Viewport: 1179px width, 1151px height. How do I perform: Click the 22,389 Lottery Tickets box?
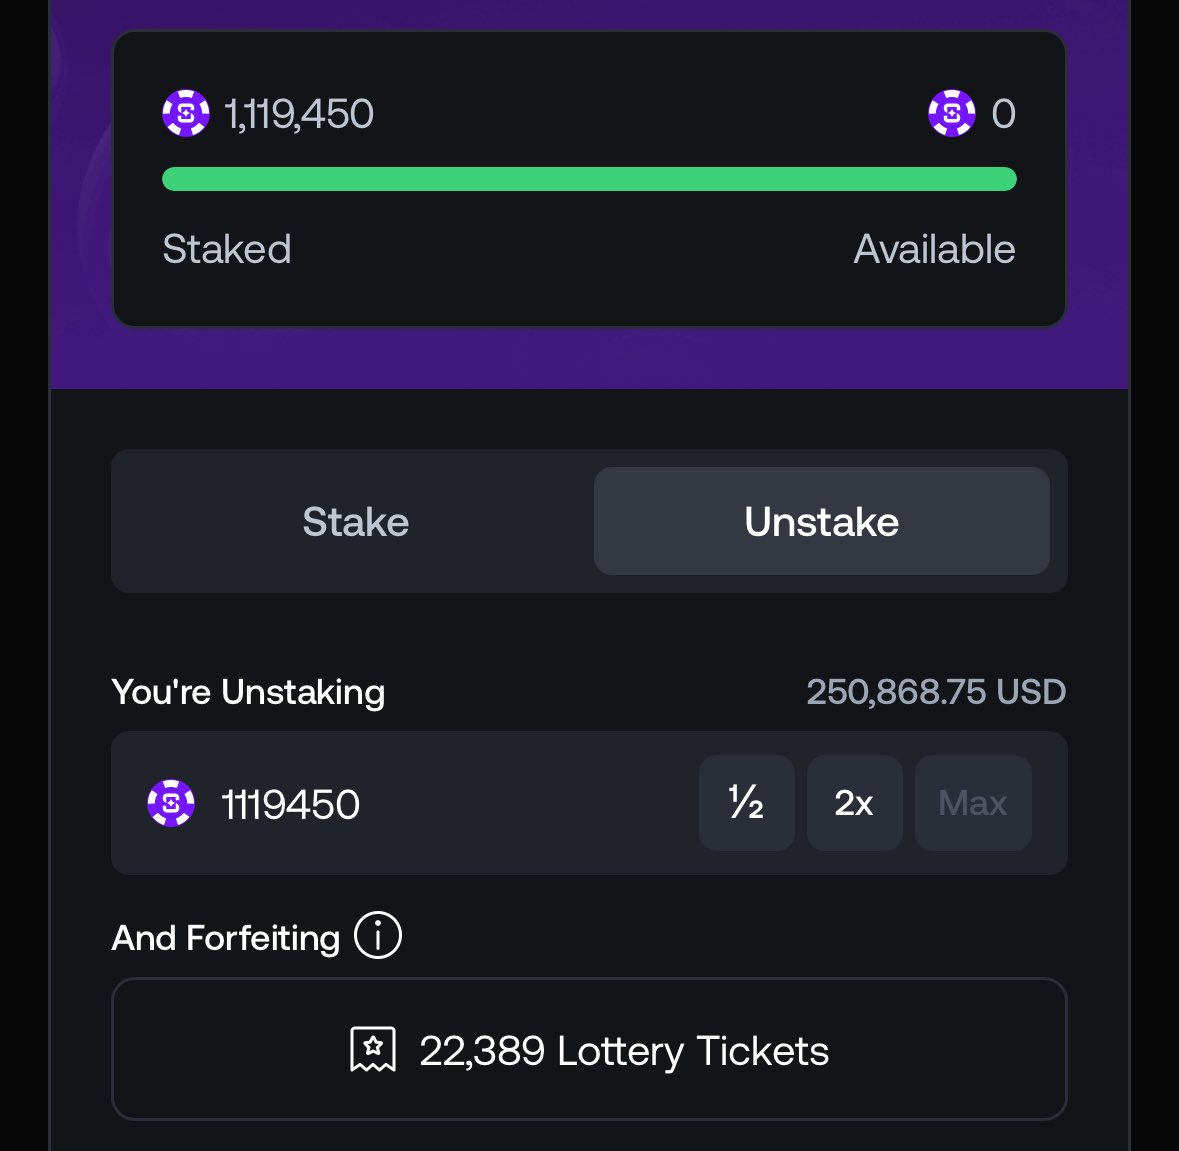[x=590, y=1049]
